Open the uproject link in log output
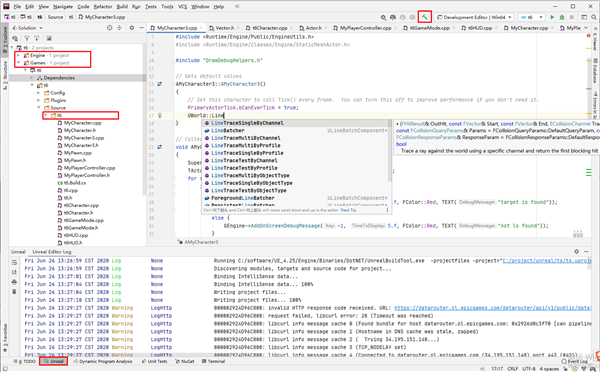The height and width of the screenshot is (372, 600). click(x=547, y=261)
